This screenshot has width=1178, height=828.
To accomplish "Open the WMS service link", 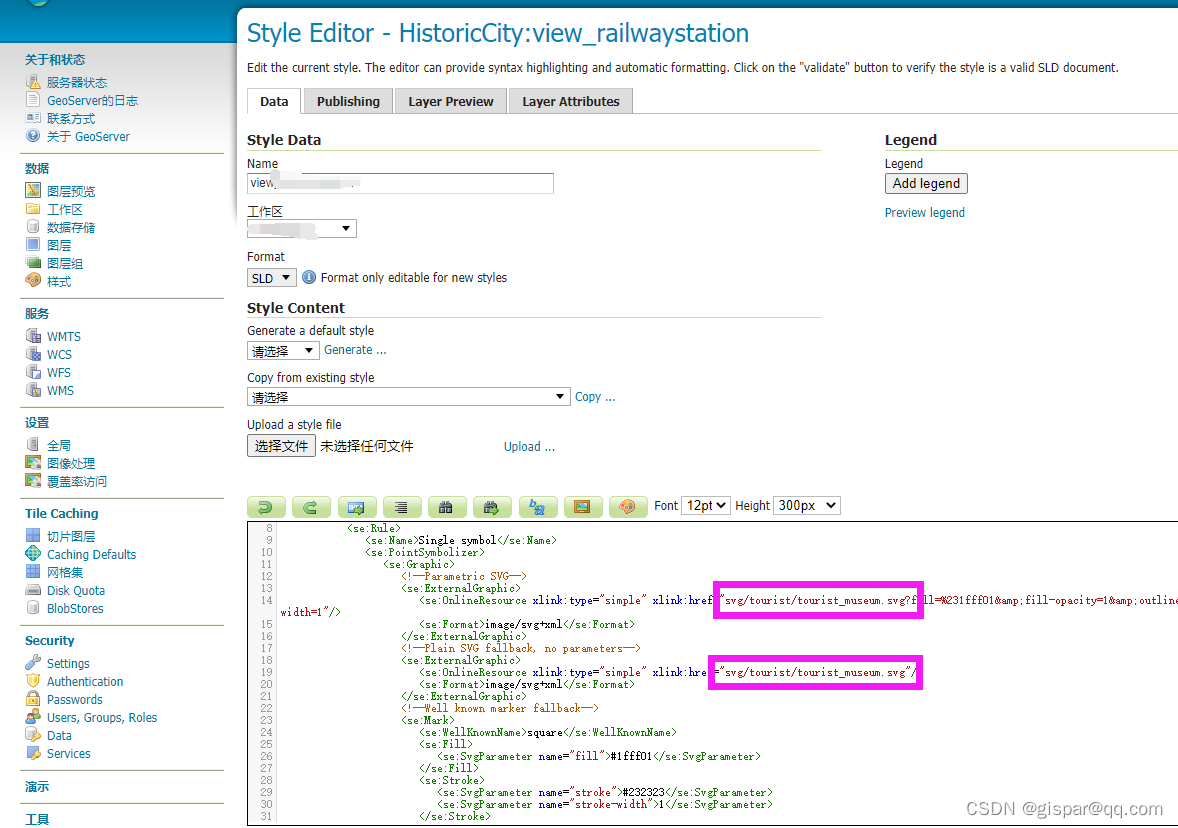I will pyautogui.click(x=60, y=391).
